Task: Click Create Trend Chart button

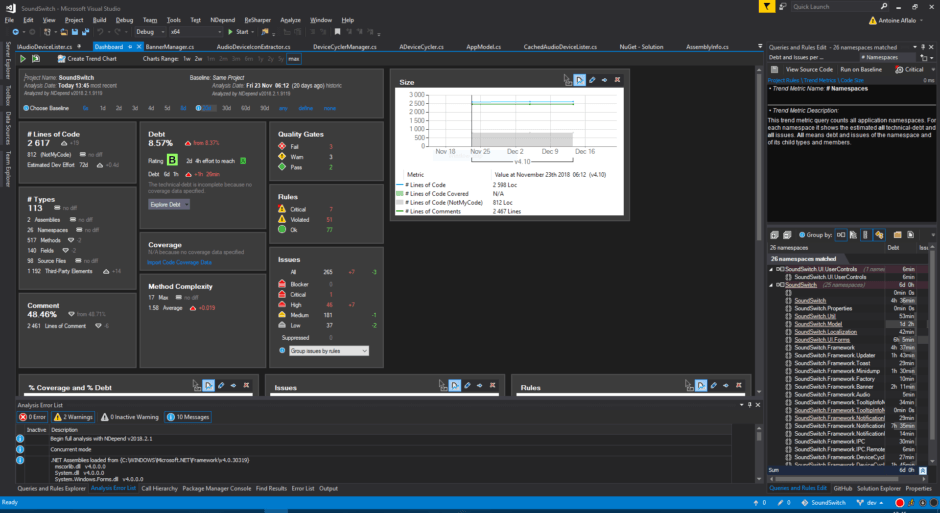Action: pos(87,59)
